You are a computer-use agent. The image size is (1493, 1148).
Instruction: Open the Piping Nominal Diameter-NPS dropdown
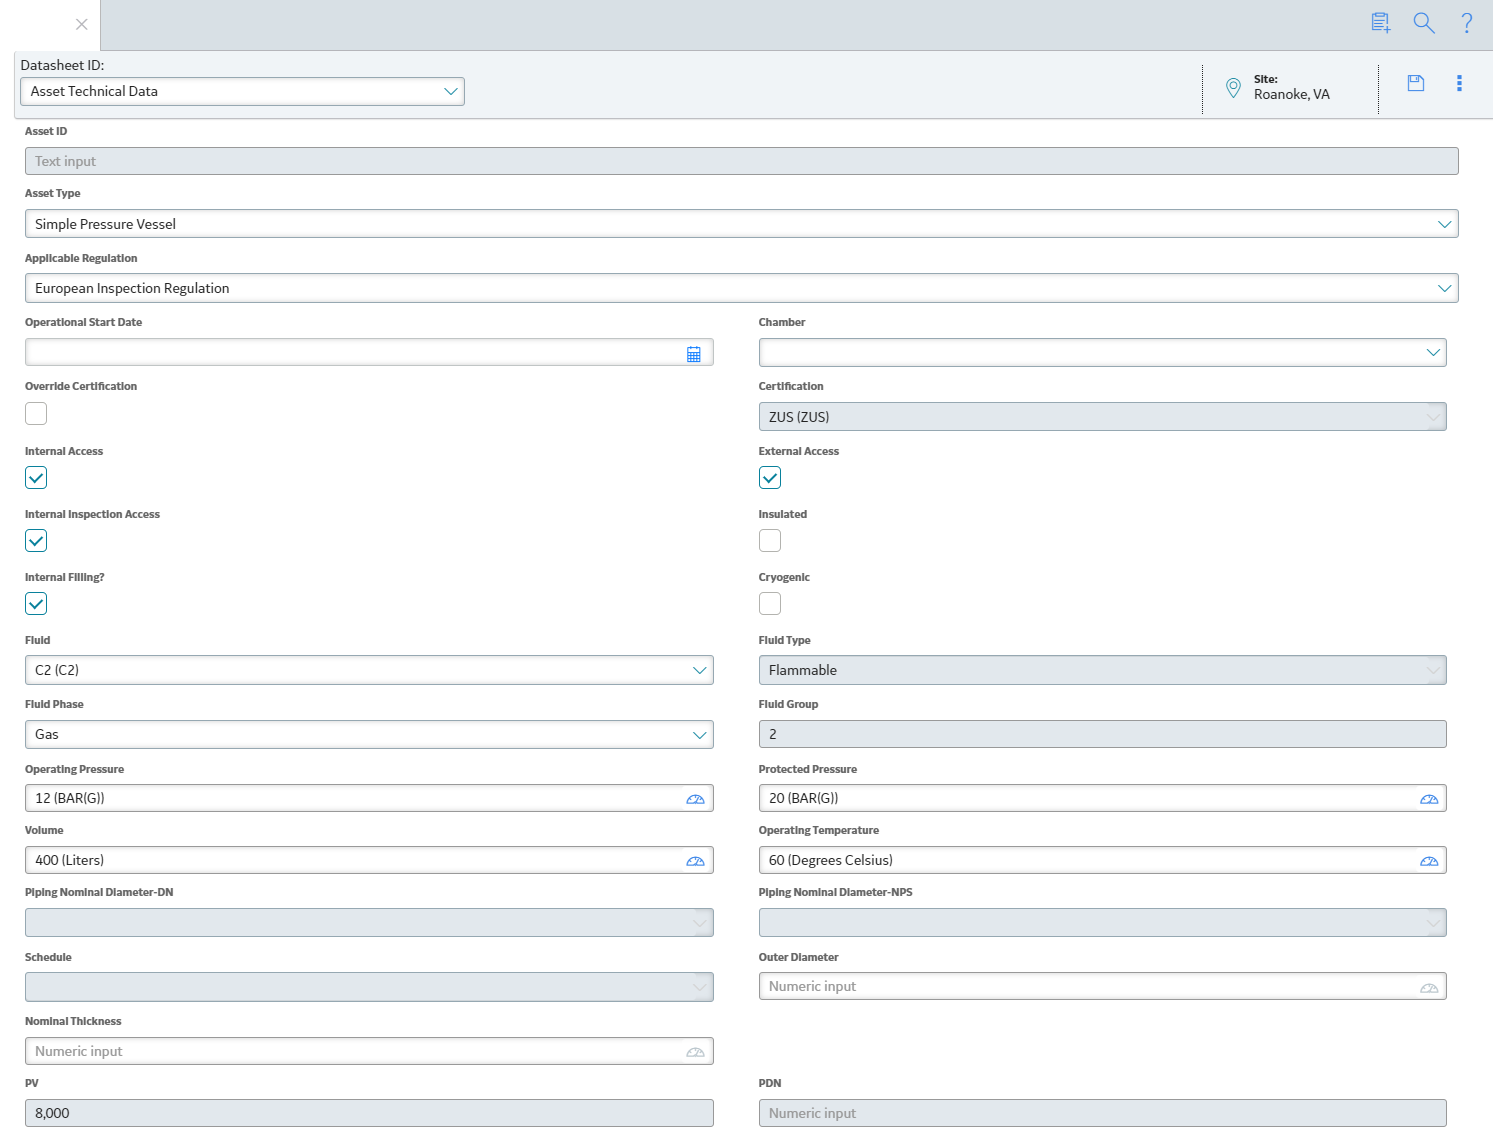coord(1102,922)
